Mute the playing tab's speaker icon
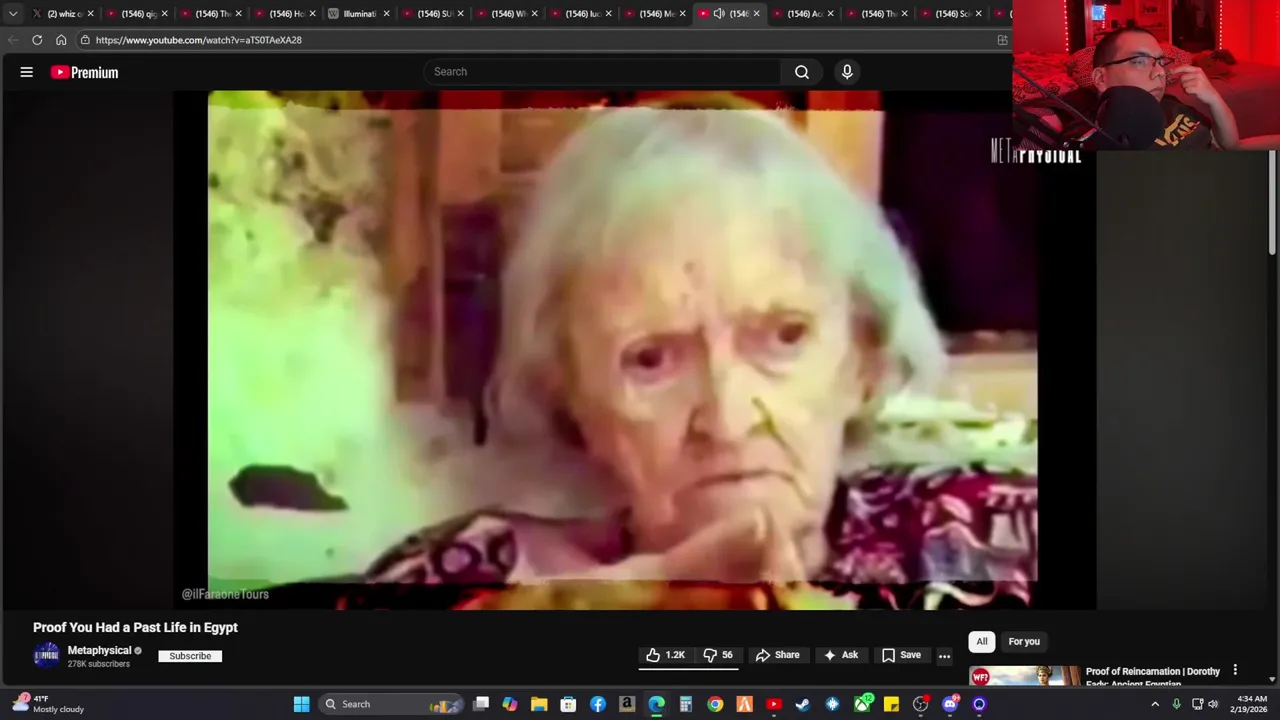This screenshot has height=720, width=1280. (x=718, y=14)
